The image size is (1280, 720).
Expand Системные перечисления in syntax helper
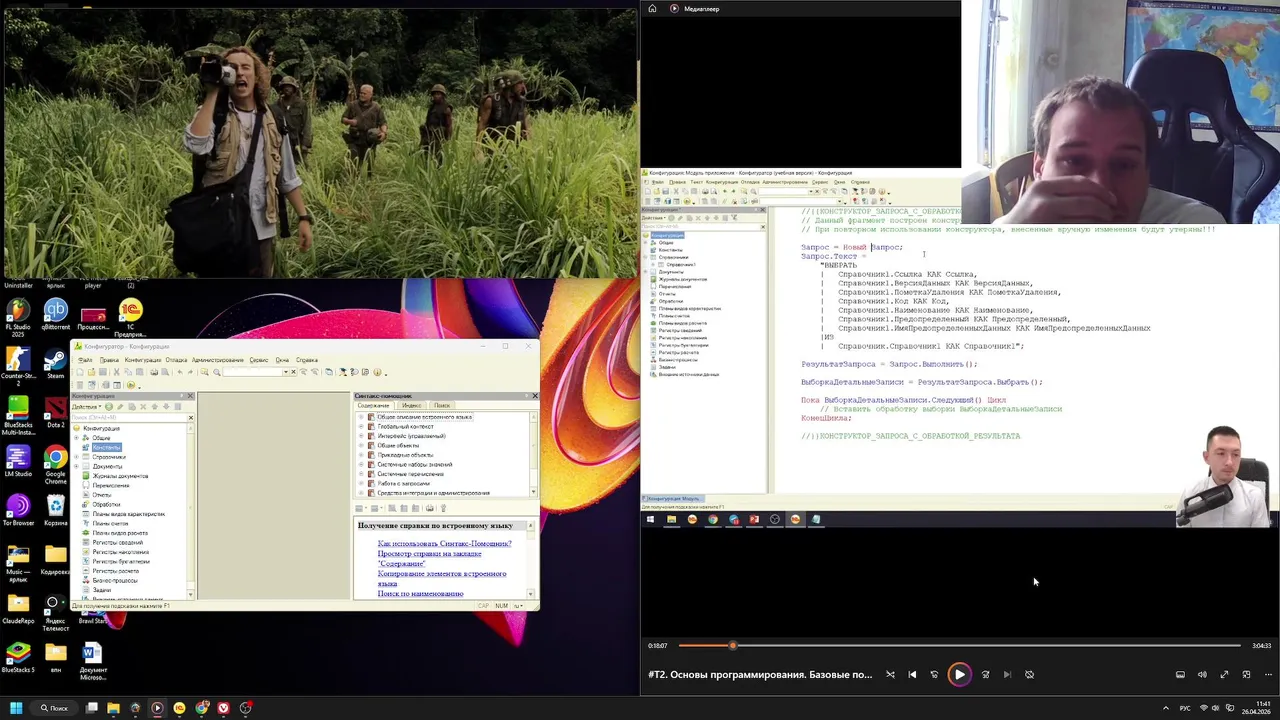(x=361, y=474)
